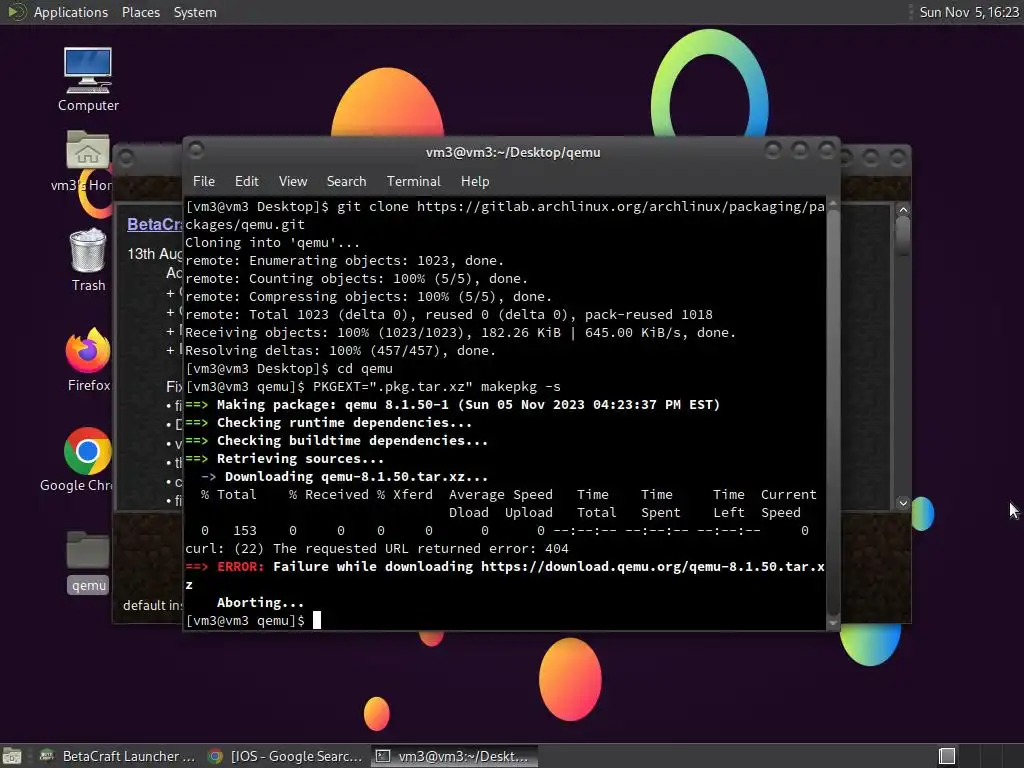Click the show desktop button in taskbar

pos(12,756)
